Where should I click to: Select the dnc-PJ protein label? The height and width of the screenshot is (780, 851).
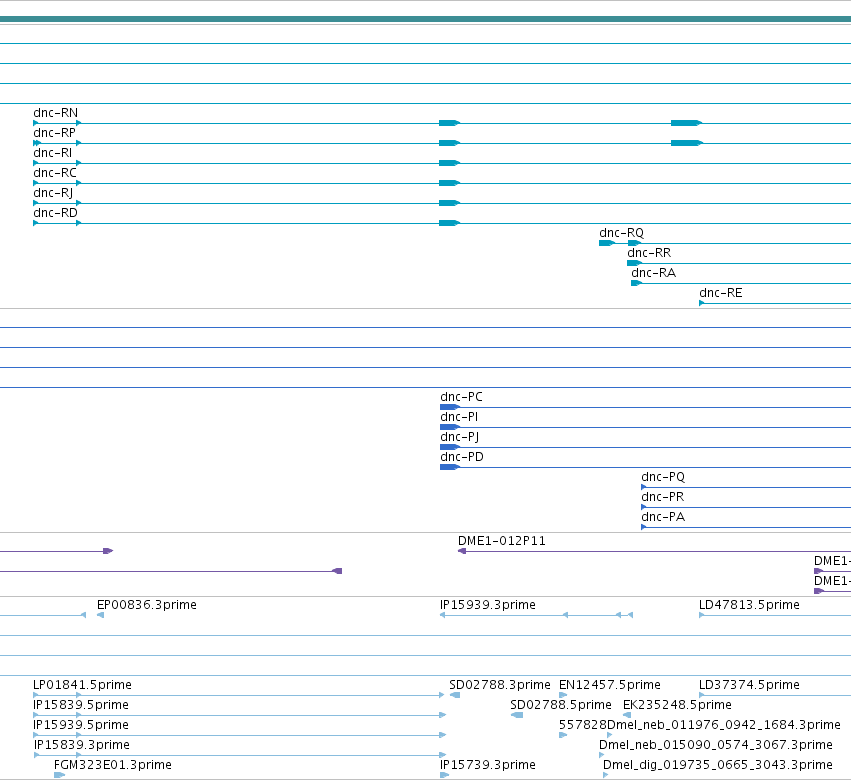[460, 437]
